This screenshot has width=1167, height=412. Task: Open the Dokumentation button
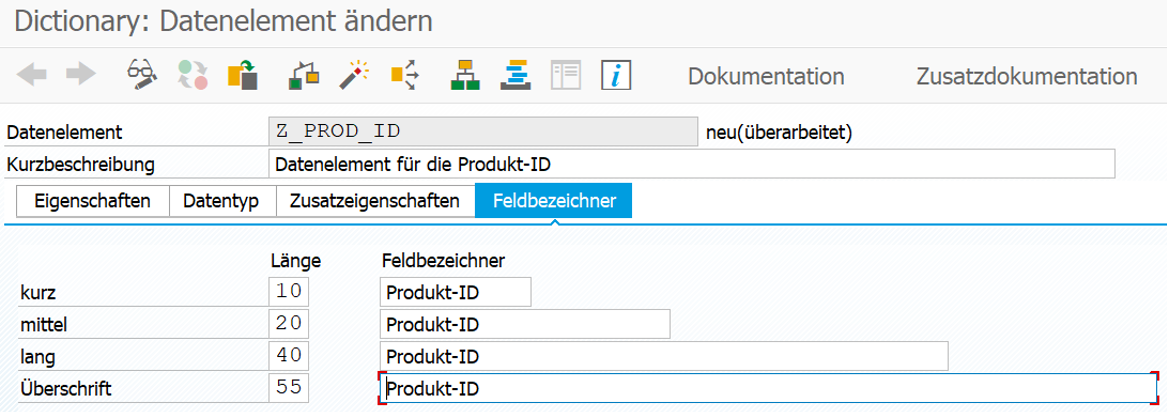coord(766,77)
